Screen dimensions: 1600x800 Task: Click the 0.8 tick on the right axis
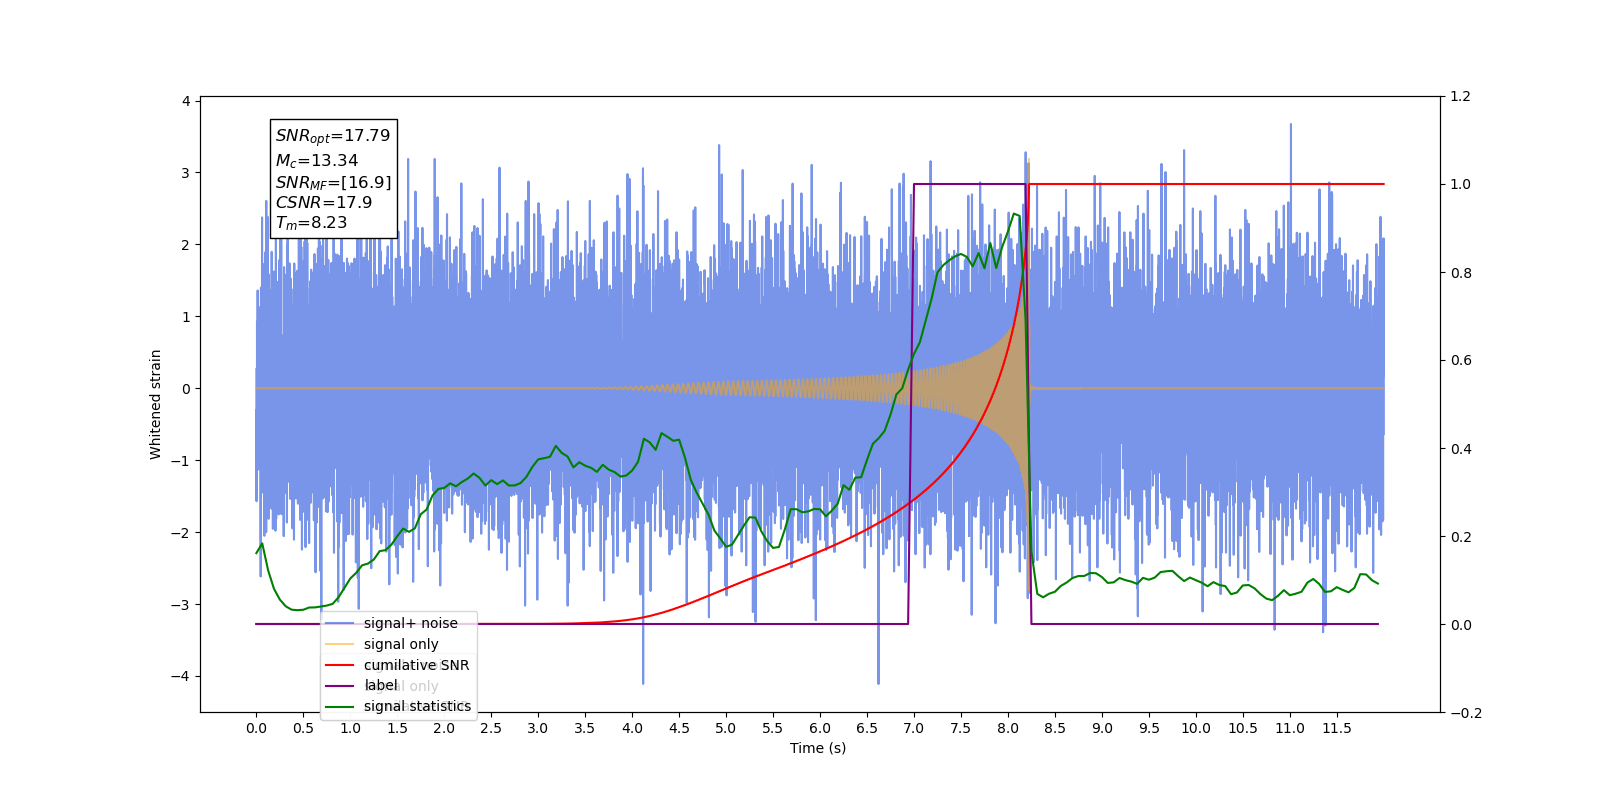tap(1461, 273)
